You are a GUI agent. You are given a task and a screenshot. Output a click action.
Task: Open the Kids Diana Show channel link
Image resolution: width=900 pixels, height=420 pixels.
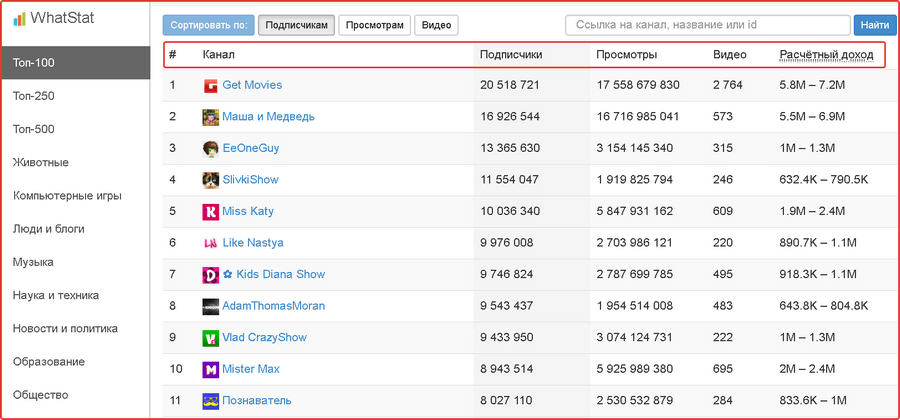274,274
